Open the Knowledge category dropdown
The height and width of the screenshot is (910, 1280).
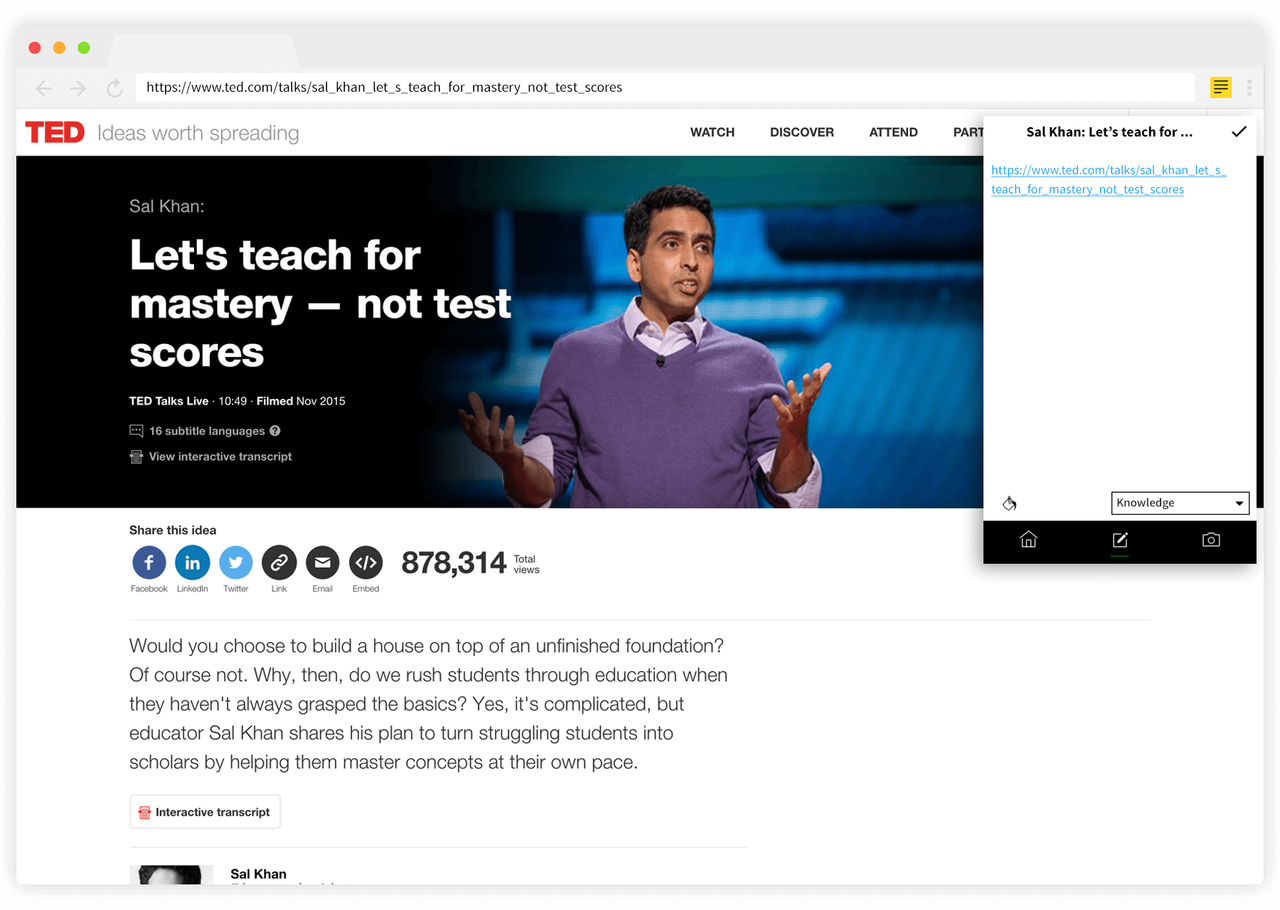pos(1180,503)
